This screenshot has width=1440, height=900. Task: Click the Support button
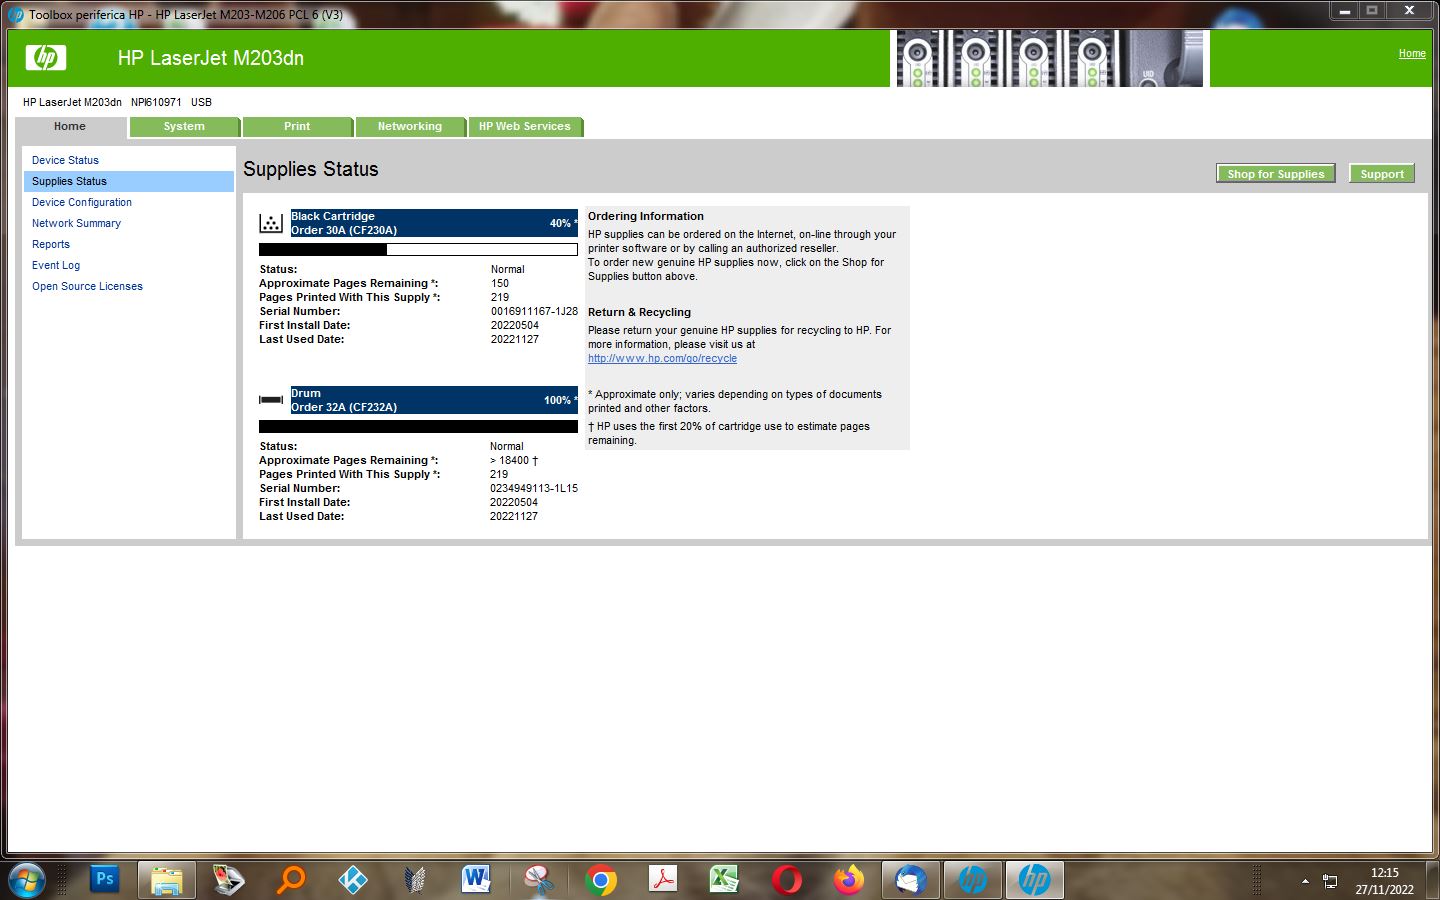click(x=1382, y=174)
